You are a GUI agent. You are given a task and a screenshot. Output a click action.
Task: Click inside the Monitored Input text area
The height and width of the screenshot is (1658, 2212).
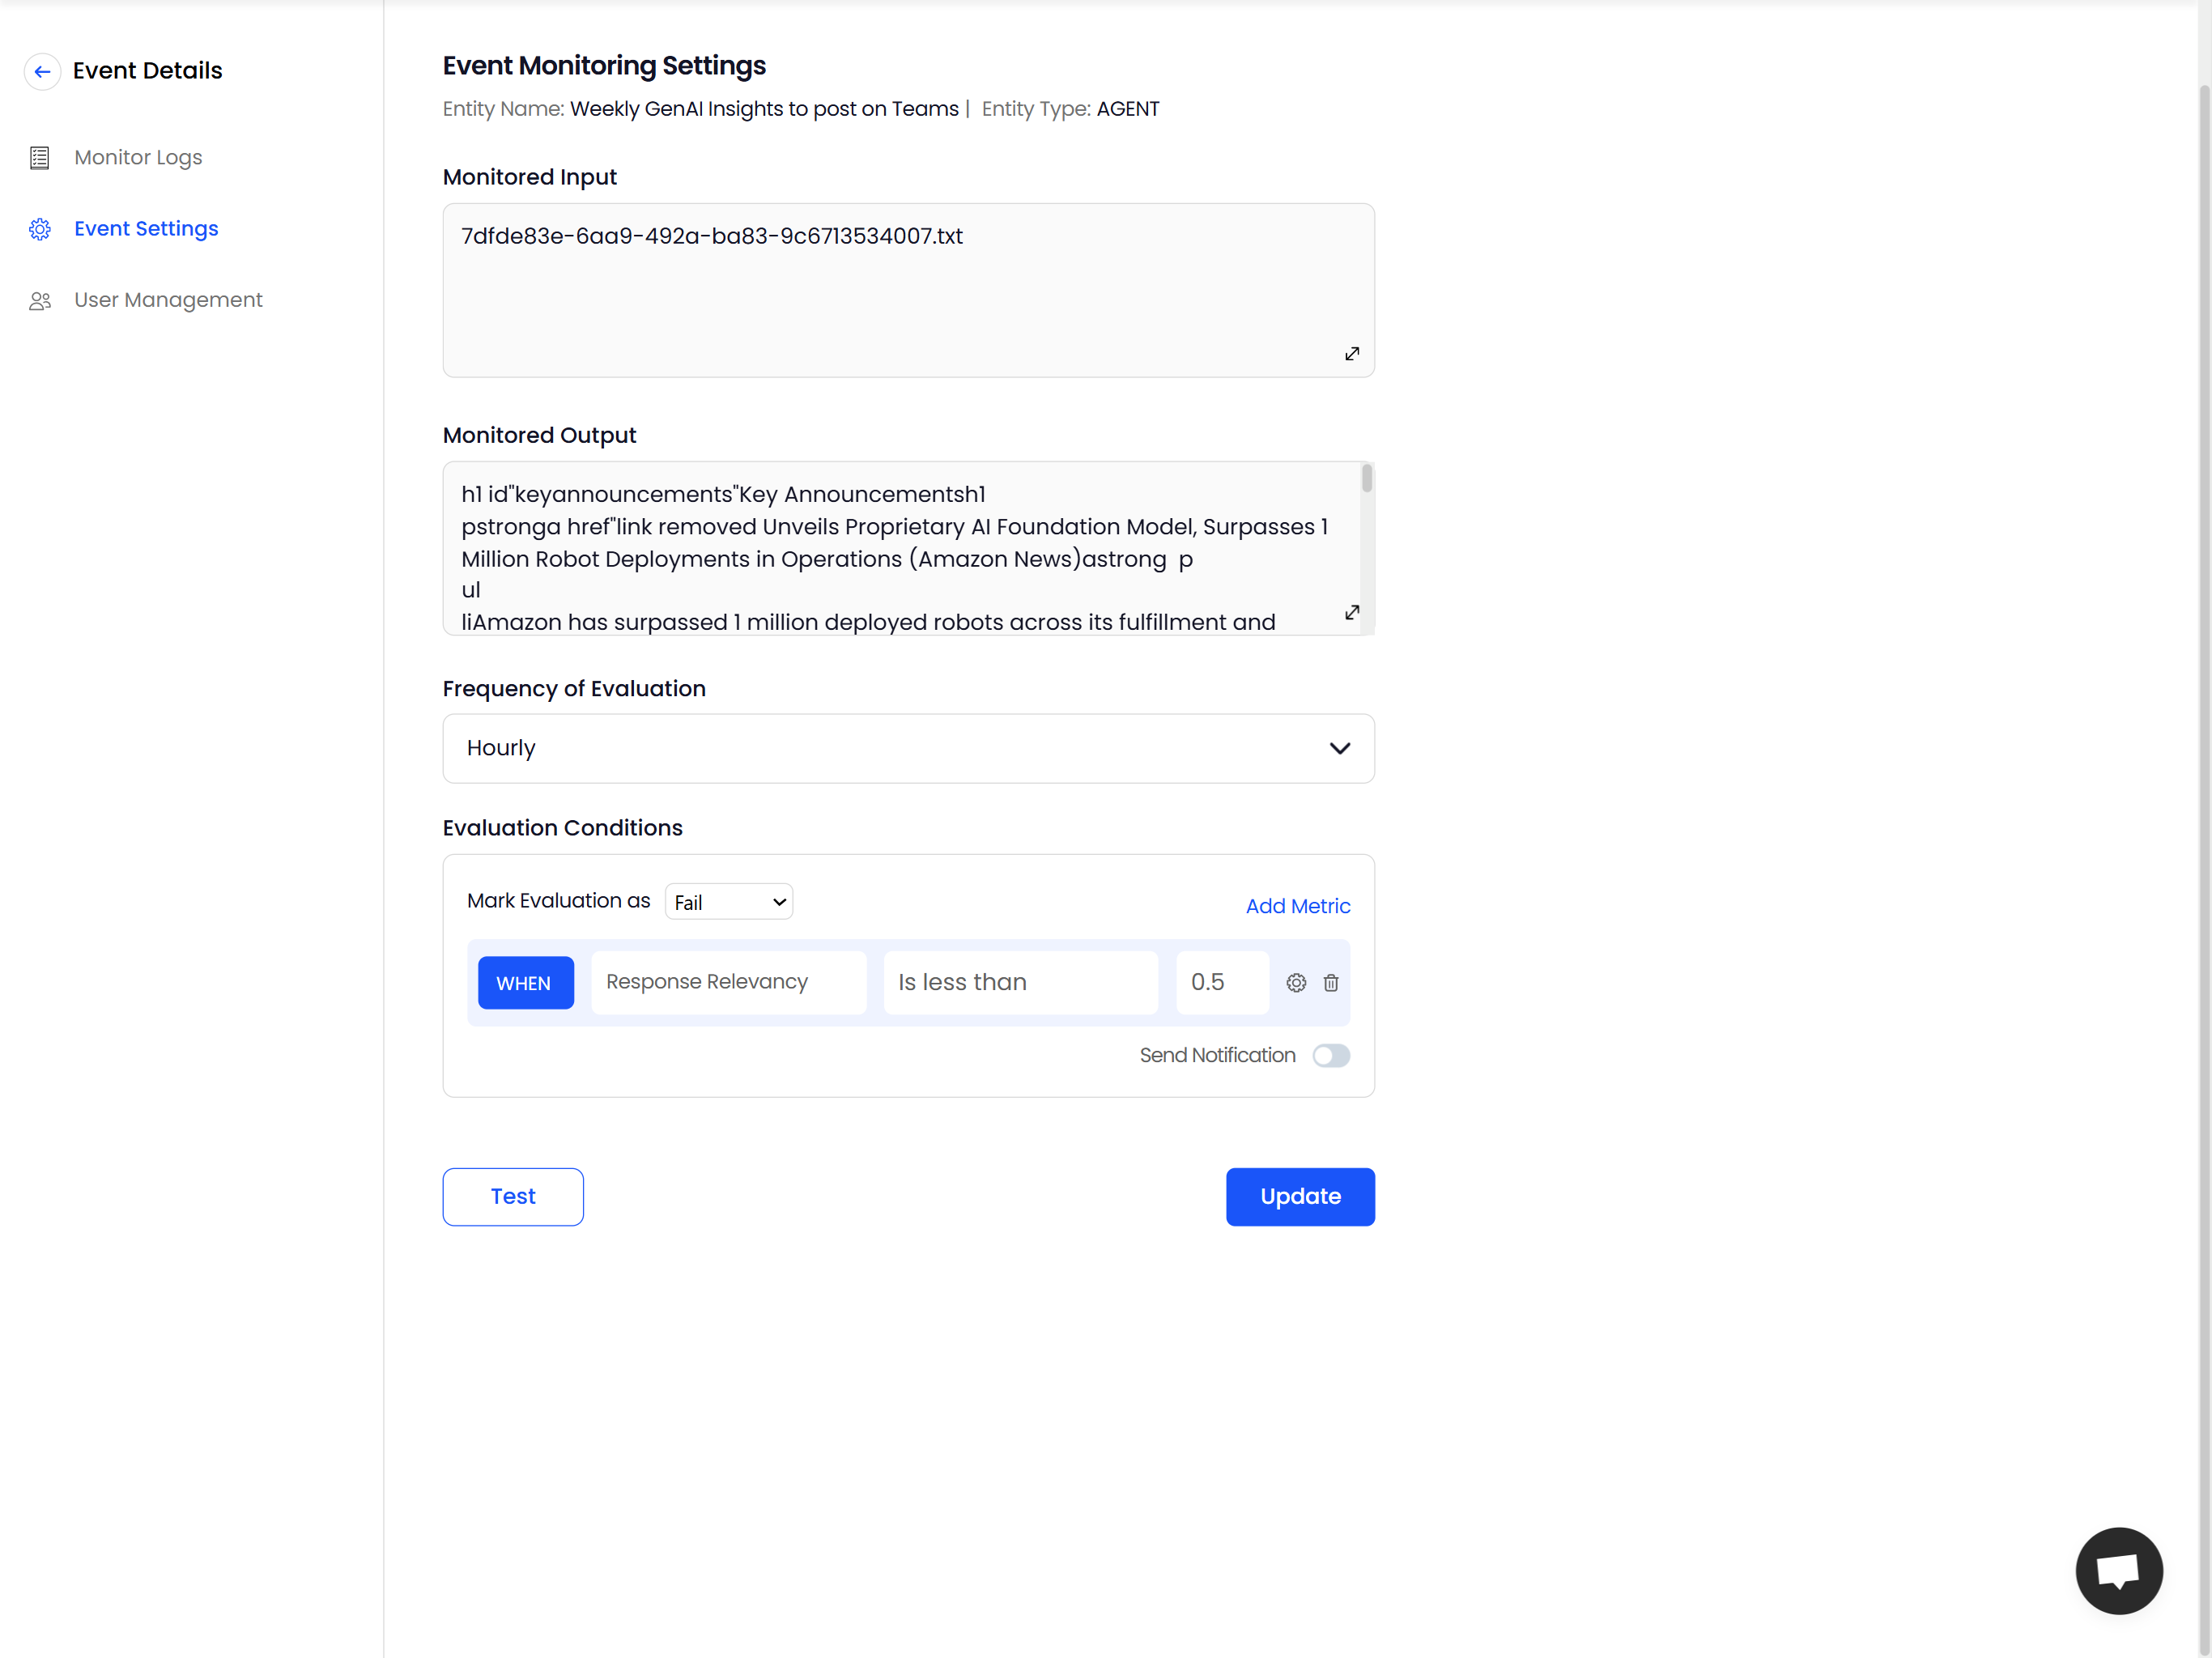coord(908,290)
